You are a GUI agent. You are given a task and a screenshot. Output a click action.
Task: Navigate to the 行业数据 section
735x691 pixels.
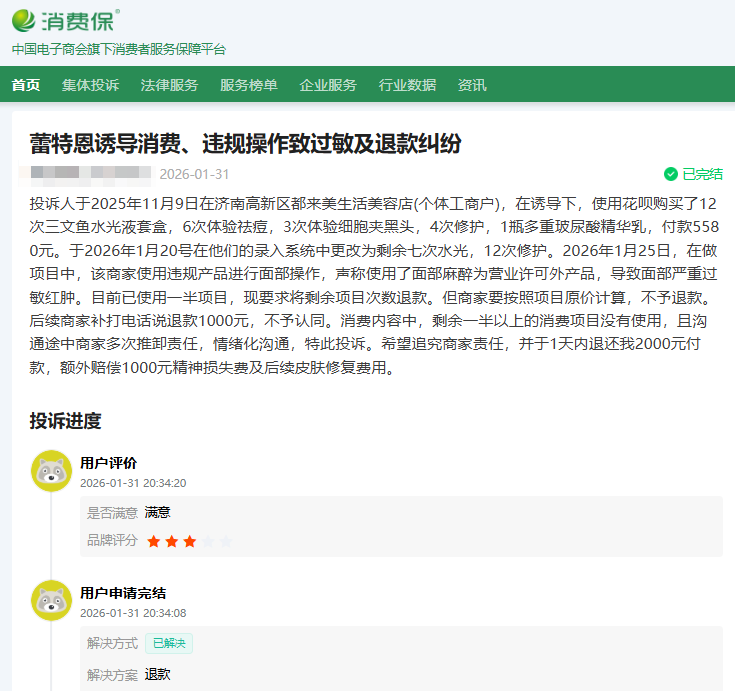point(407,85)
